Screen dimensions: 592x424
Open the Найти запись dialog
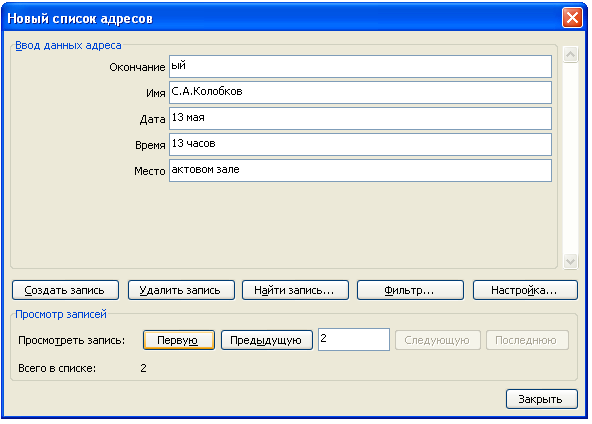pyautogui.click(x=295, y=290)
